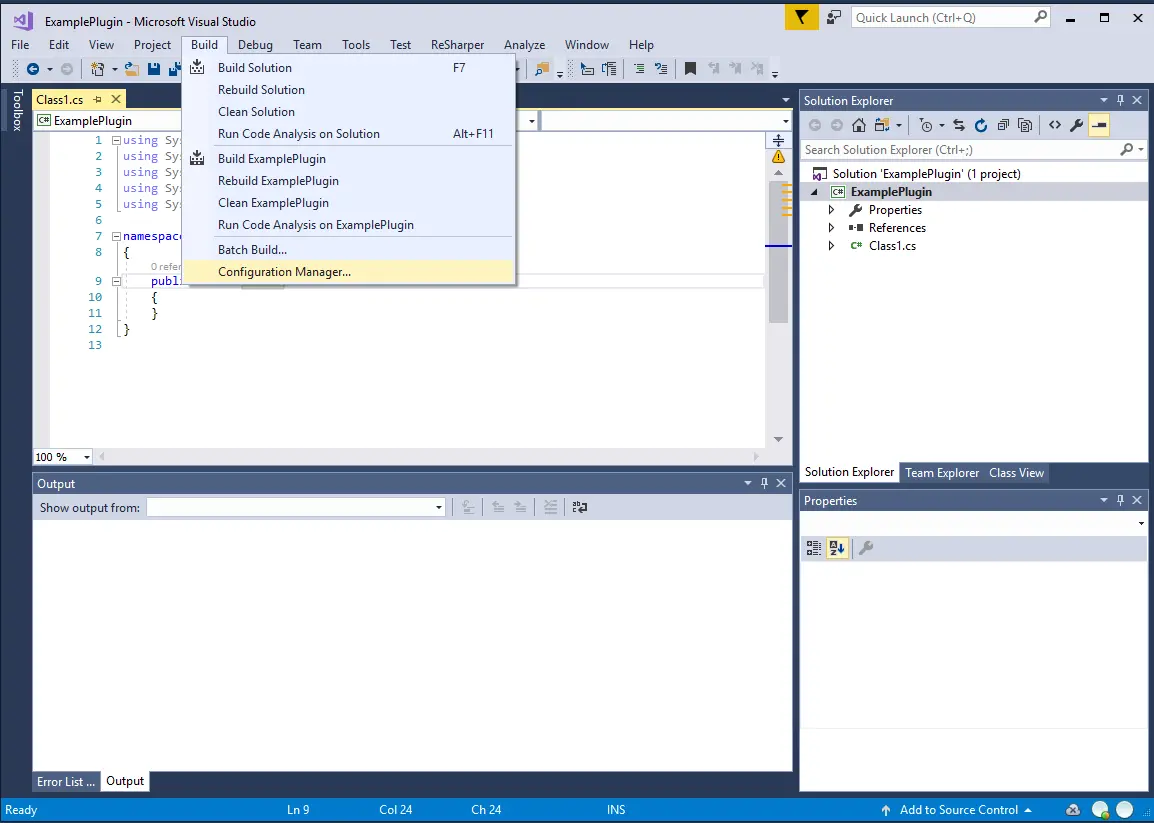
Task: Toggle Alphabetical sort in Properties panel
Action: (x=837, y=548)
